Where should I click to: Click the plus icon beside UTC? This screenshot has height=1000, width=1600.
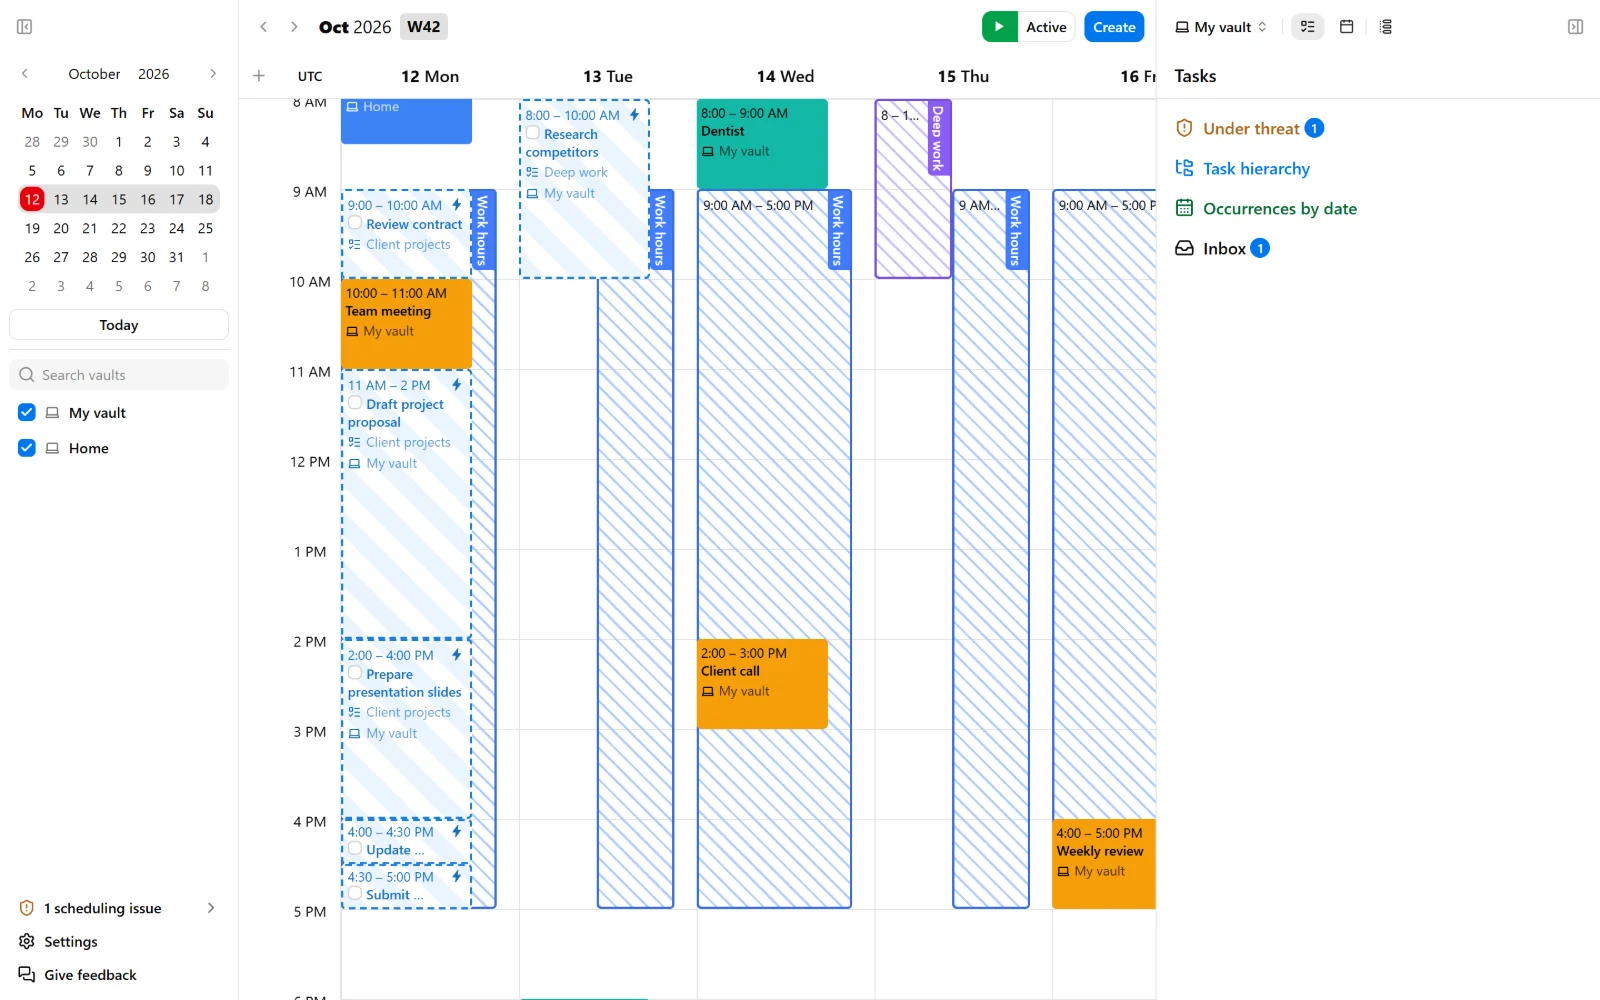(x=259, y=76)
